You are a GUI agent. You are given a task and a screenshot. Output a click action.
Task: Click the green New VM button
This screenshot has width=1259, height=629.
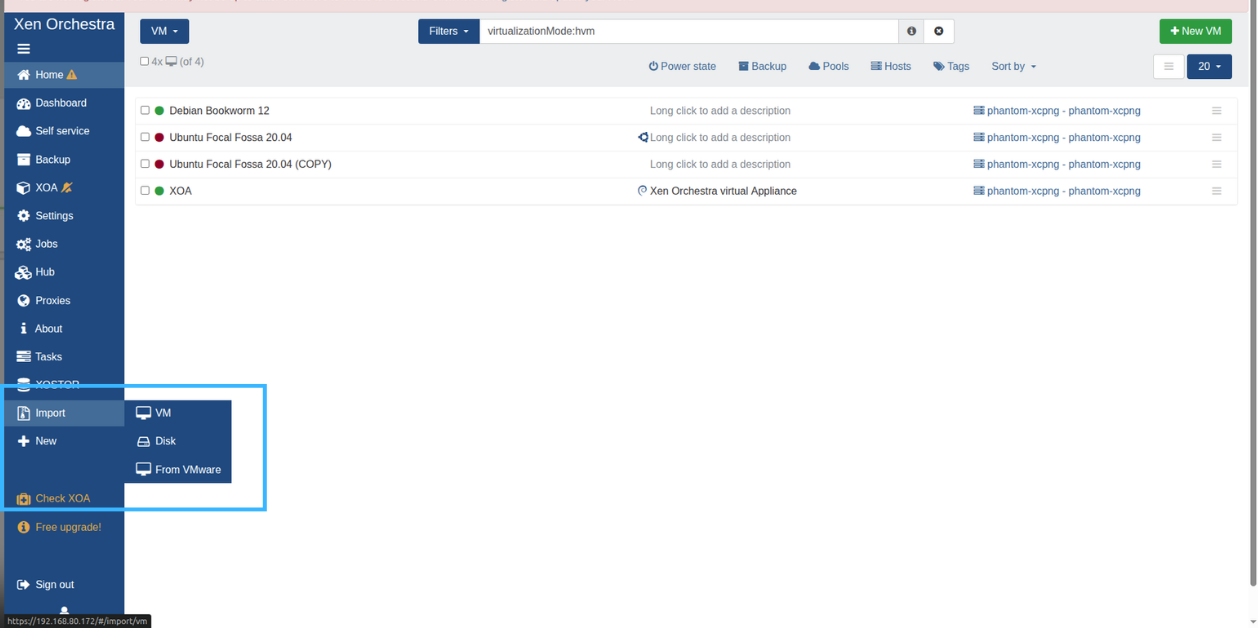[1195, 31]
